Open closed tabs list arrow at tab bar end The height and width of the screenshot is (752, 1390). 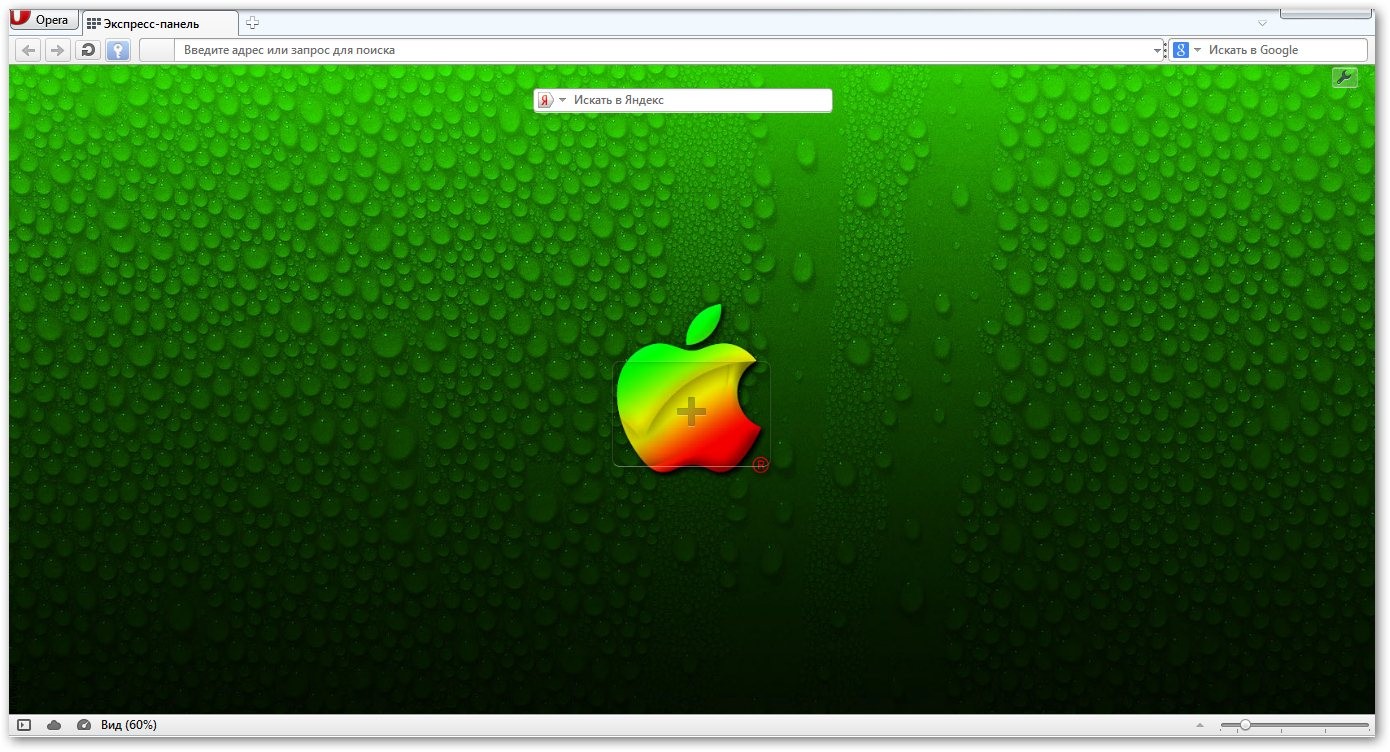coord(1262,23)
